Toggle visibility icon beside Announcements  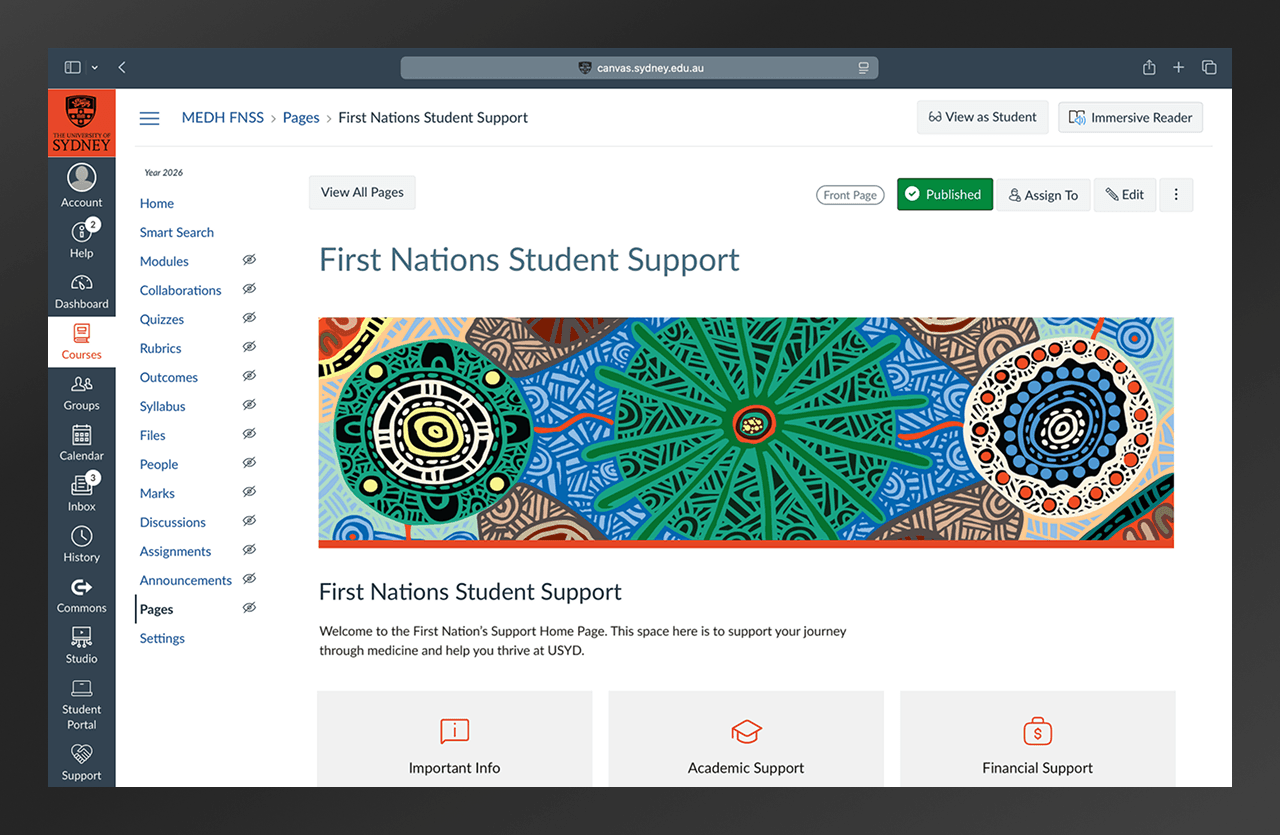(249, 579)
